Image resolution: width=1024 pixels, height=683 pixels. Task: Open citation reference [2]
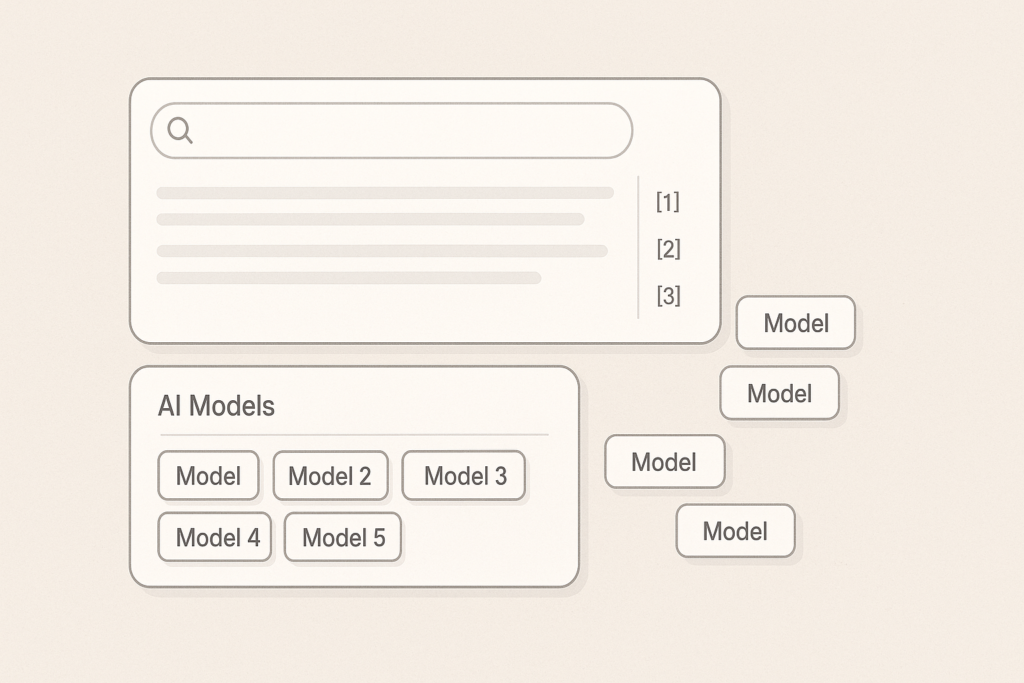(669, 249)
